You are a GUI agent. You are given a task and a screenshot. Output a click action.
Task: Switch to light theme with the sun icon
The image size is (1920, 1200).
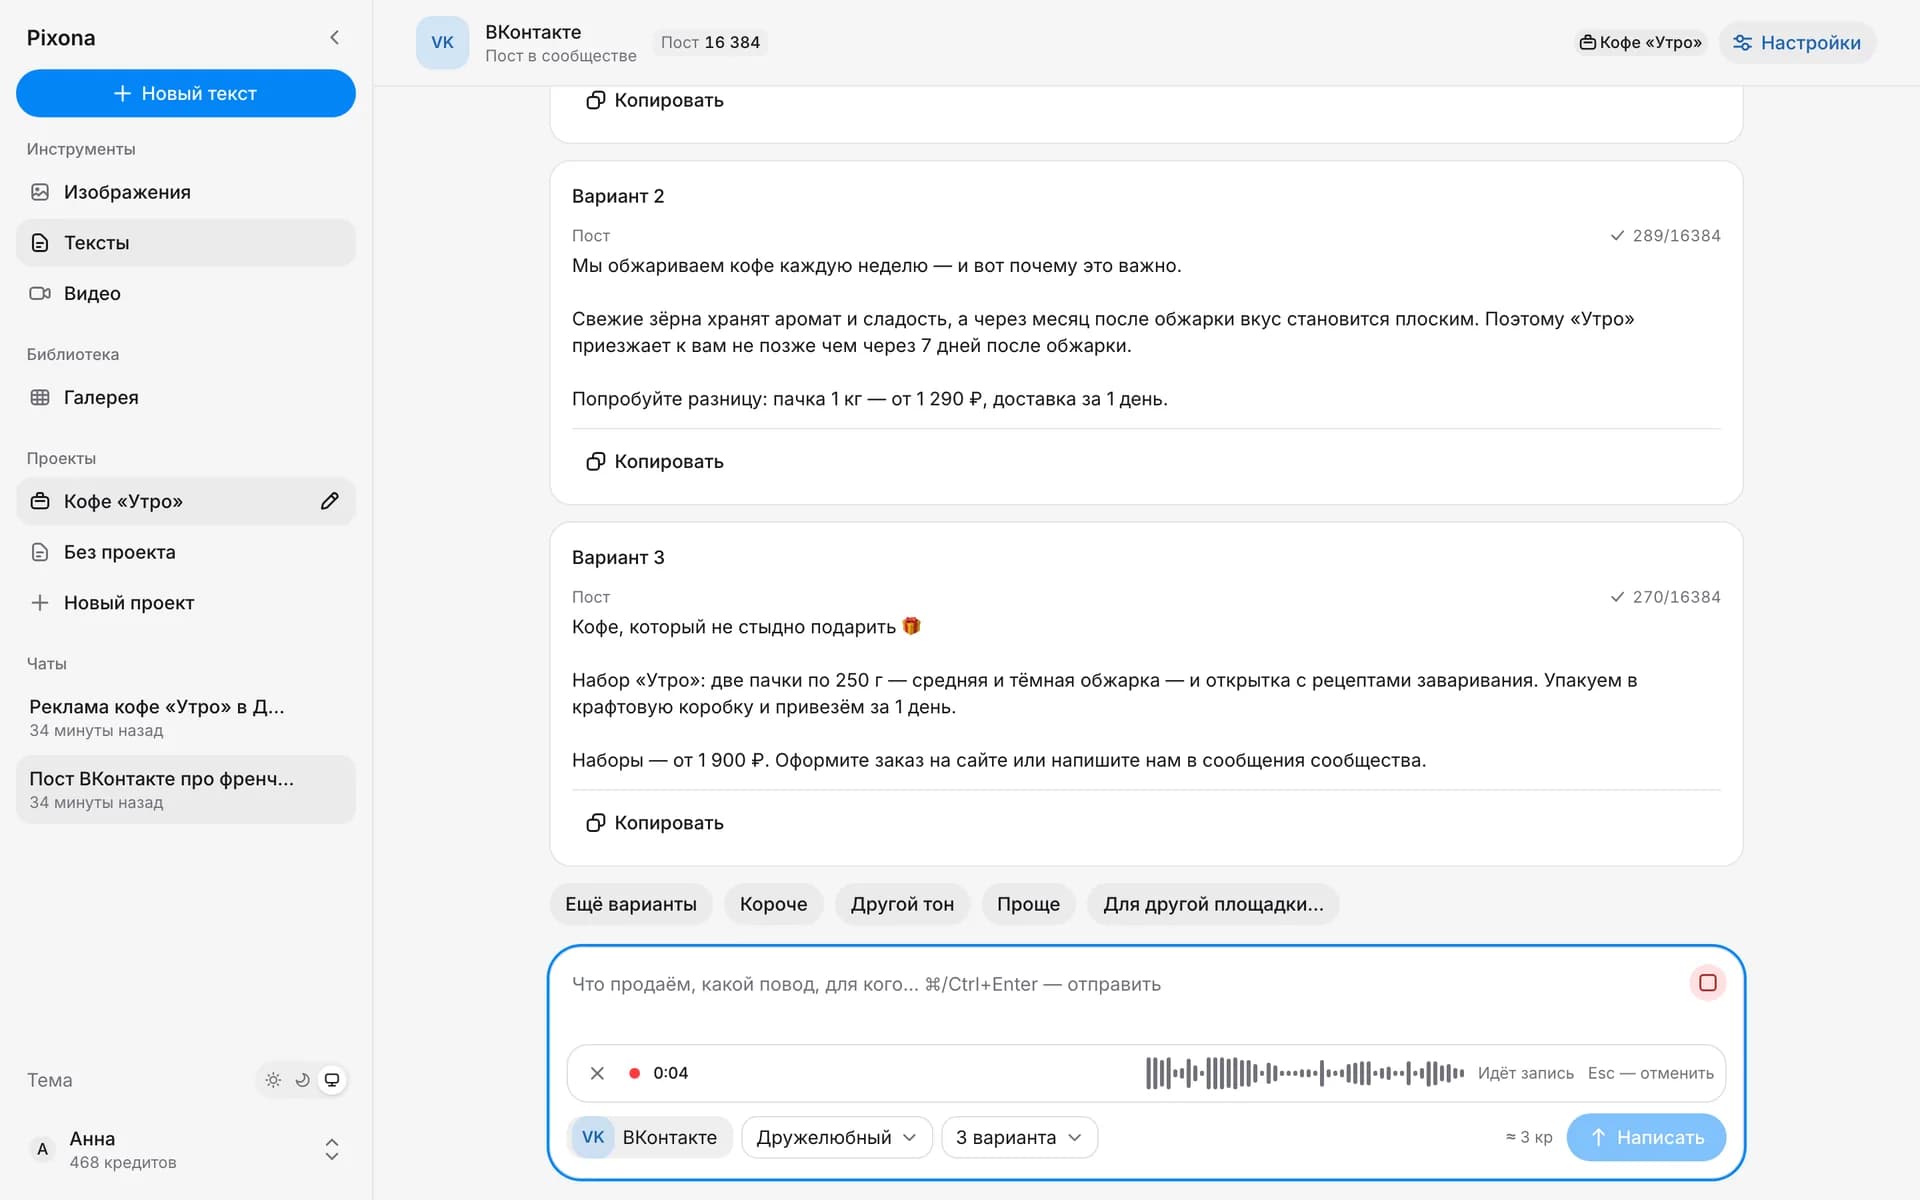pos(273,1080)
